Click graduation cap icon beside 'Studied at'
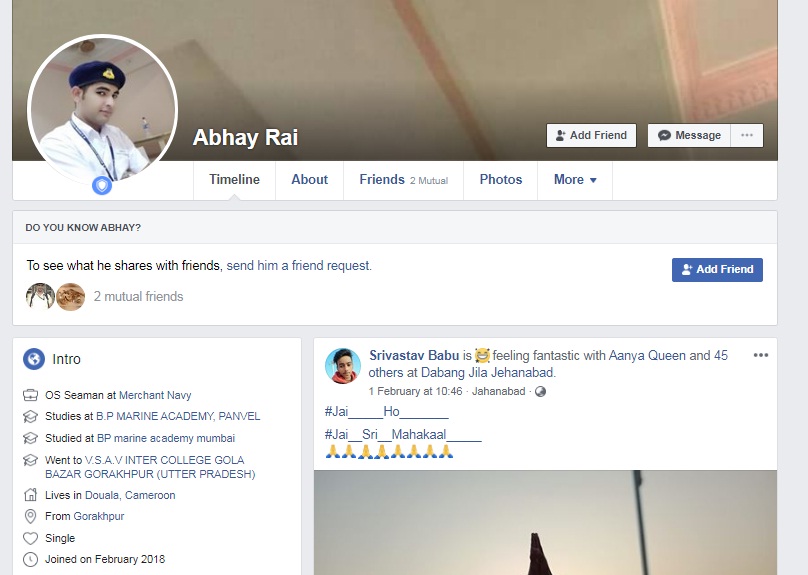The image size is (808, 575). [x=30, y=438]
